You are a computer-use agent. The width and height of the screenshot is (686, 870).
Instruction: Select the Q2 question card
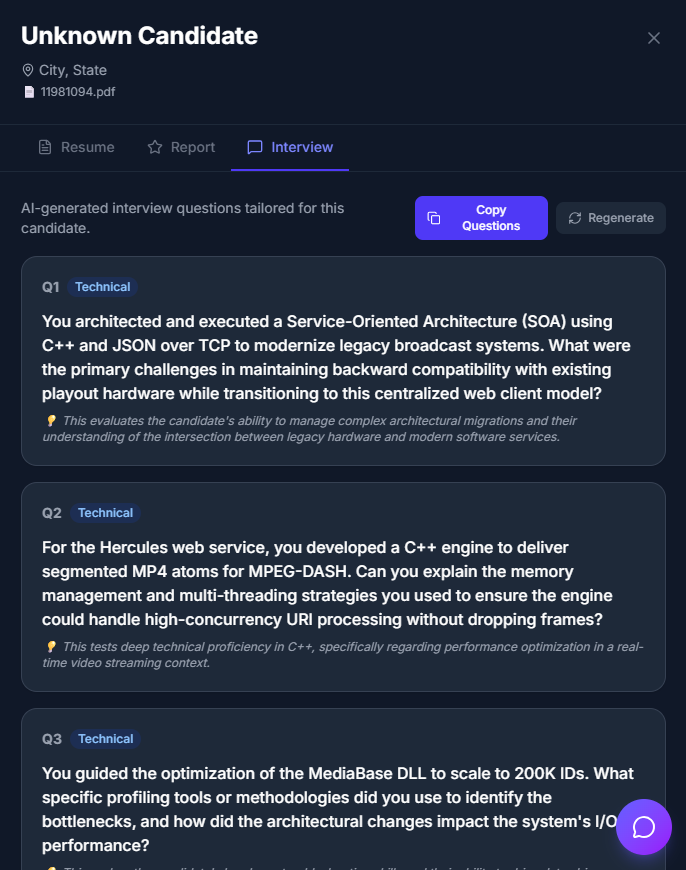343,586
